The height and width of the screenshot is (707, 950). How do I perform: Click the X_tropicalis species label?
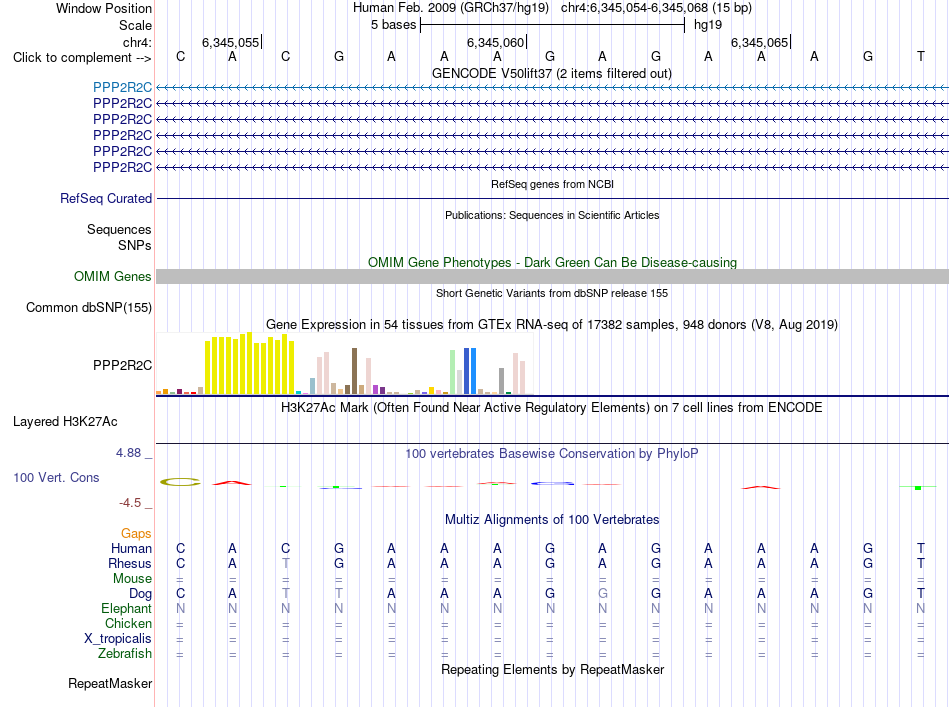pyautogui.click(x=118, y=639)
